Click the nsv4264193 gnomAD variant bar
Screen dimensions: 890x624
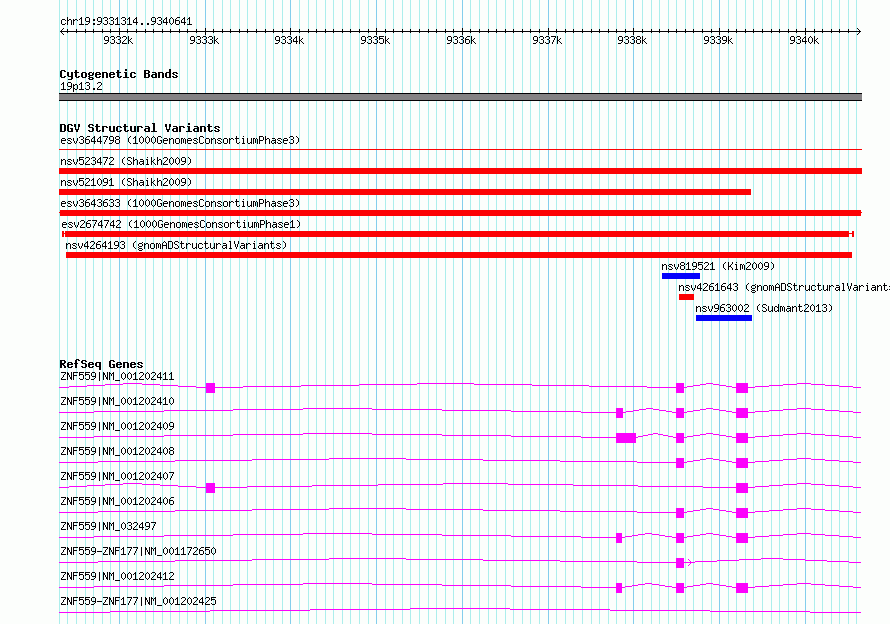(458, 255)
